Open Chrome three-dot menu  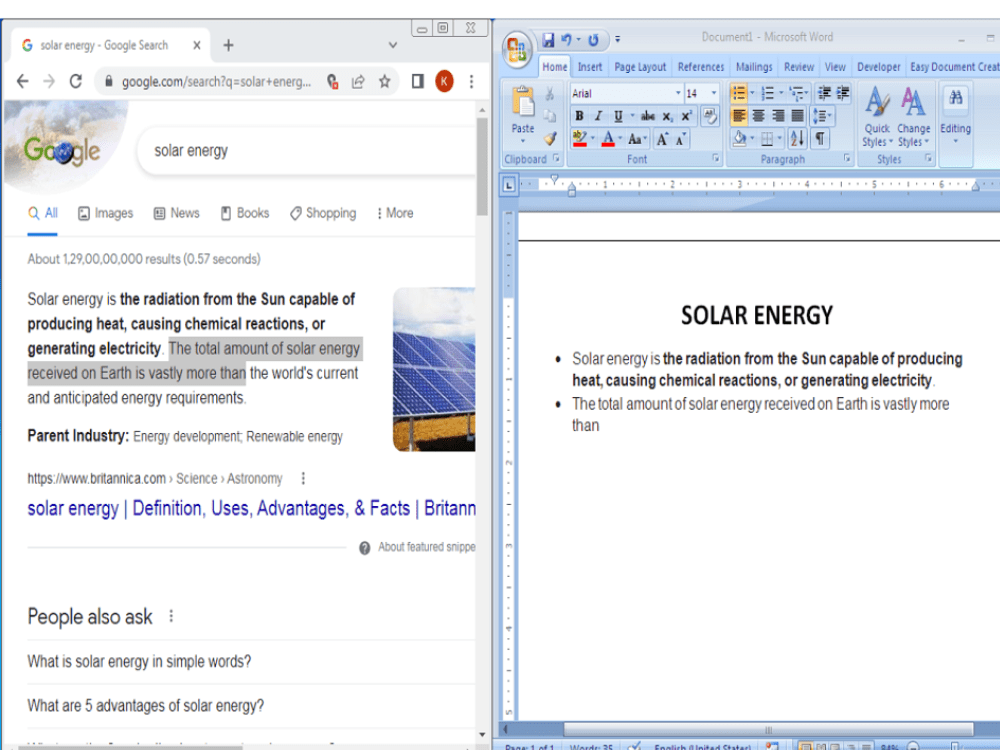click(x=471, y=81)
